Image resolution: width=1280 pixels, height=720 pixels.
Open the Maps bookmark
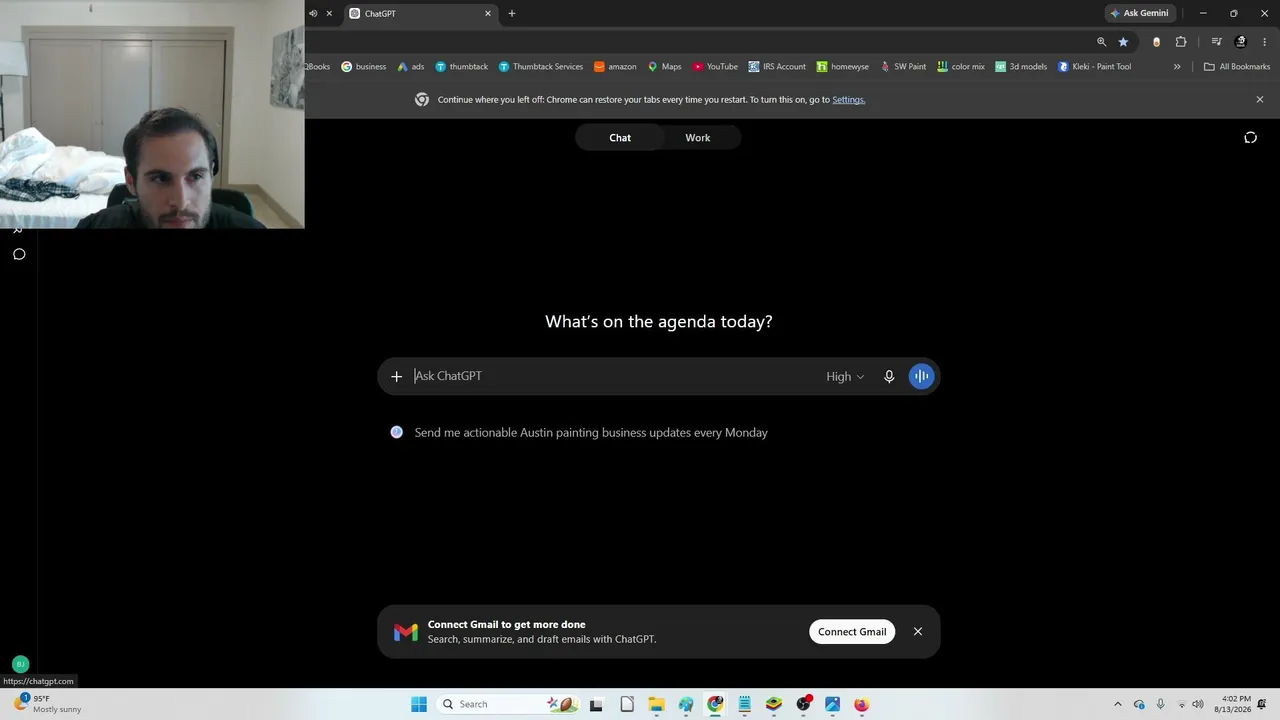coord(664,67)
